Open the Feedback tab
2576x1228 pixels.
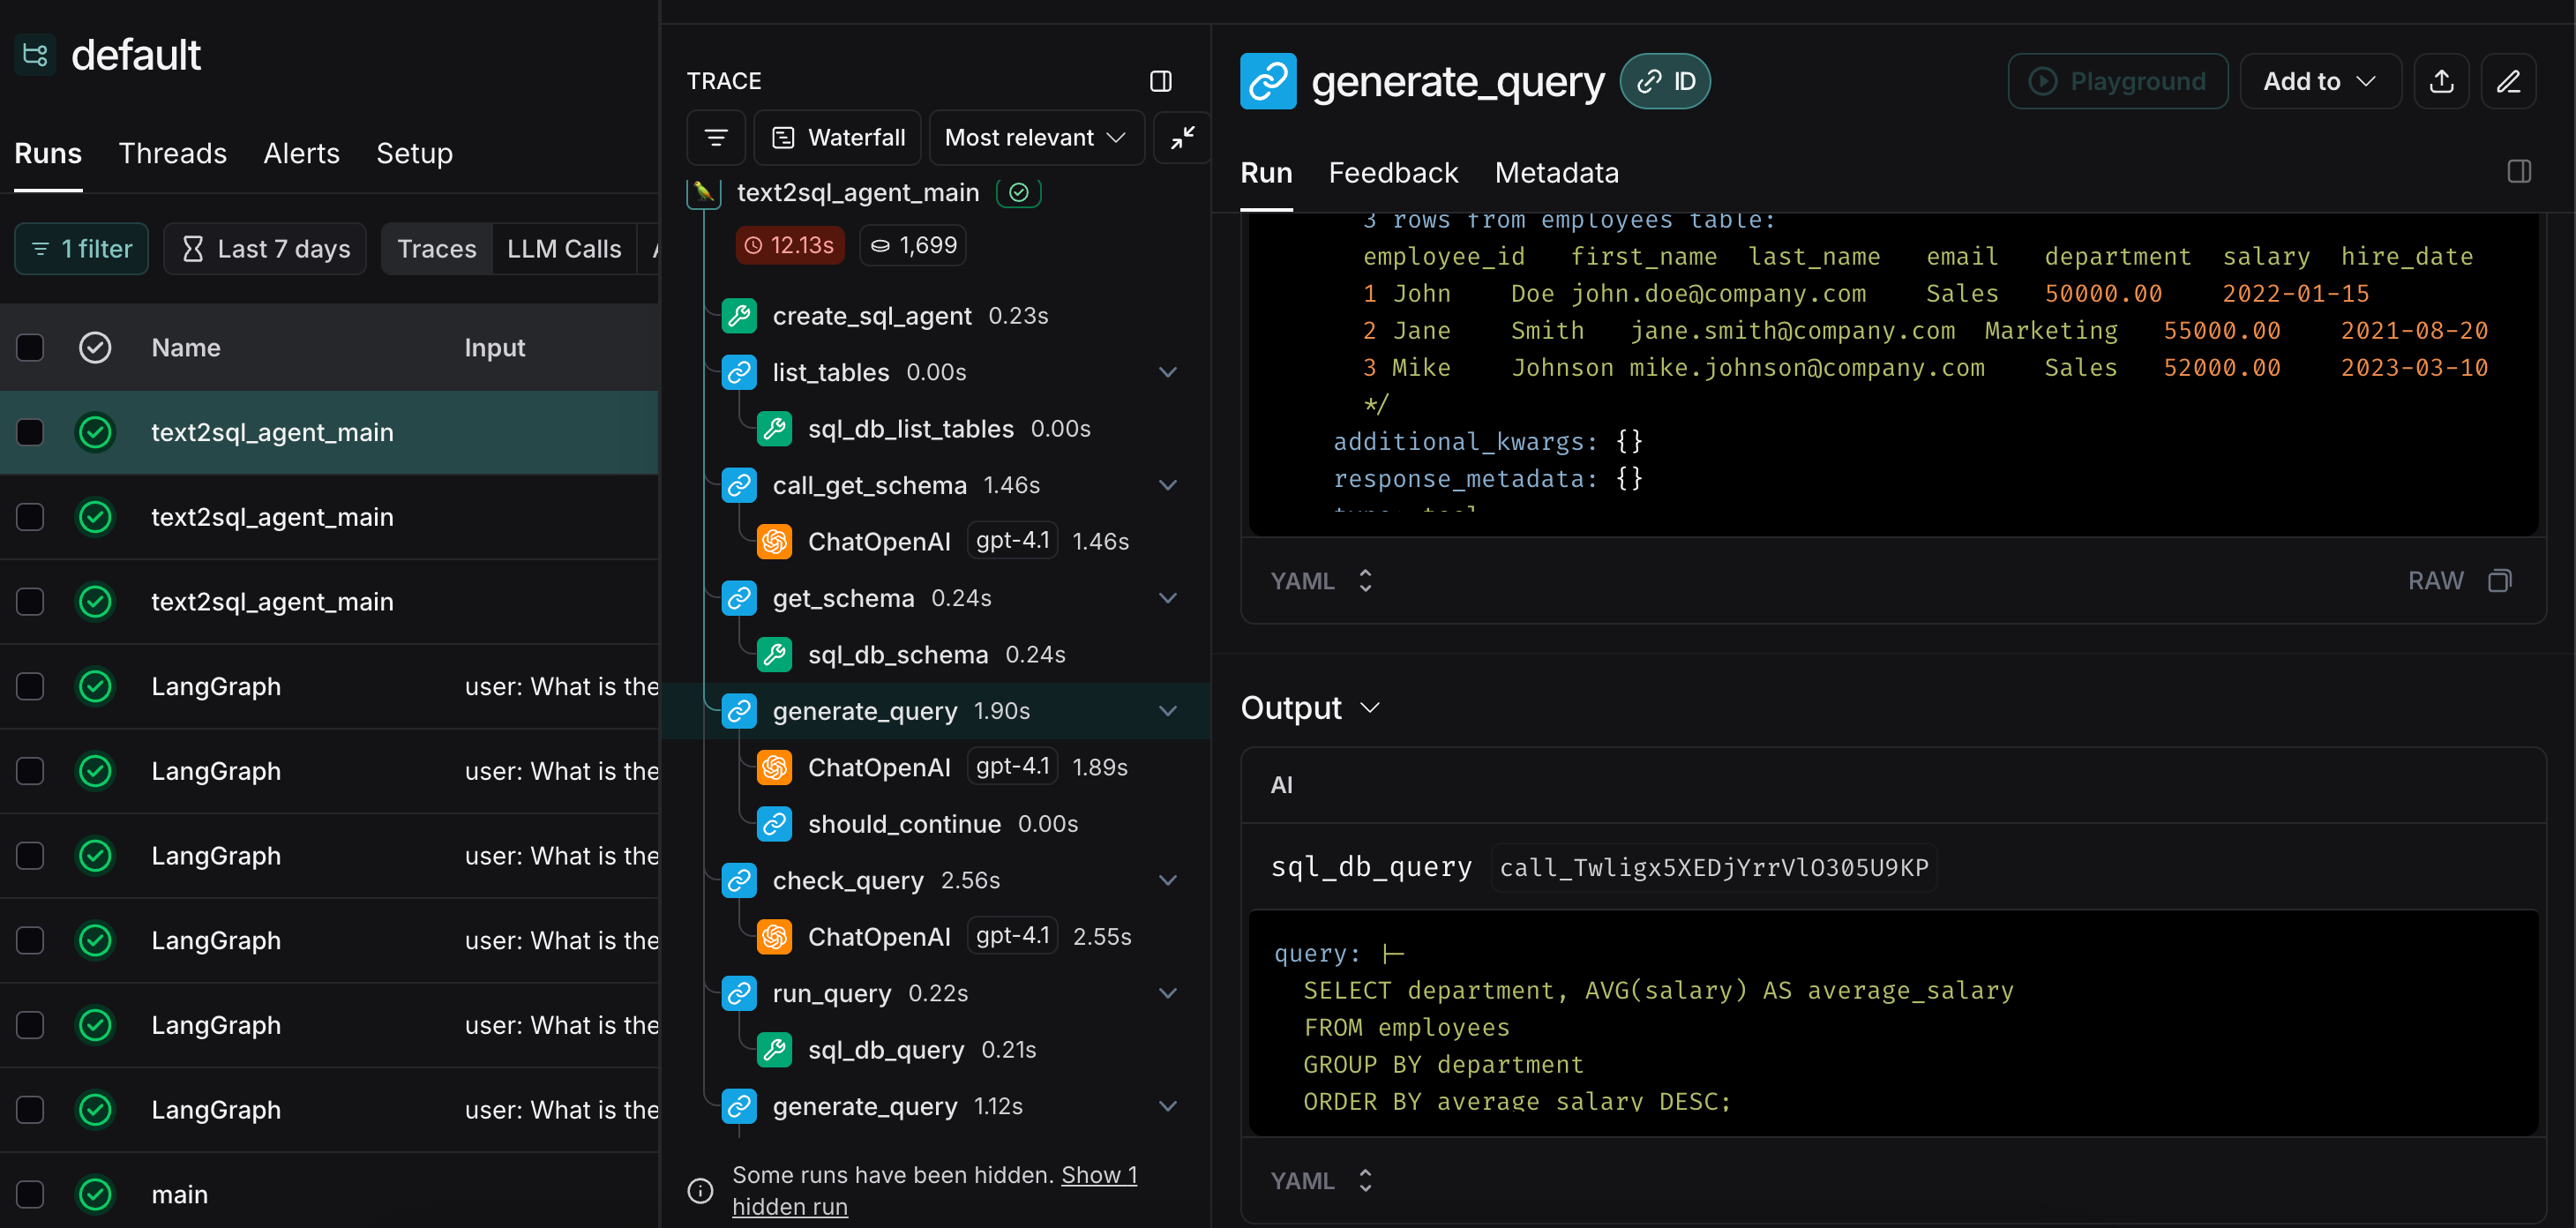(x=1392, y=172)
